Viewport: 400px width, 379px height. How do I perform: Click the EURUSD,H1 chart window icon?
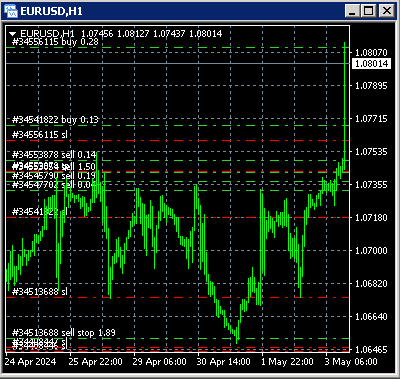[11, 11]
